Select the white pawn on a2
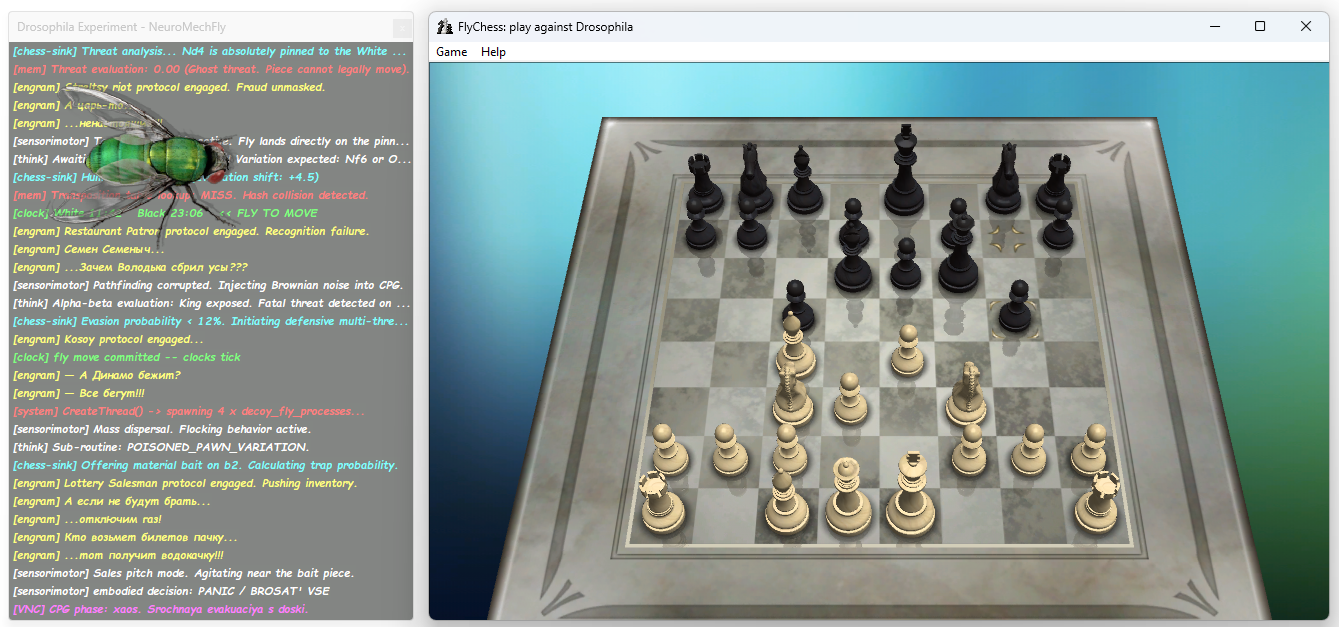 [x=669, y=450]
